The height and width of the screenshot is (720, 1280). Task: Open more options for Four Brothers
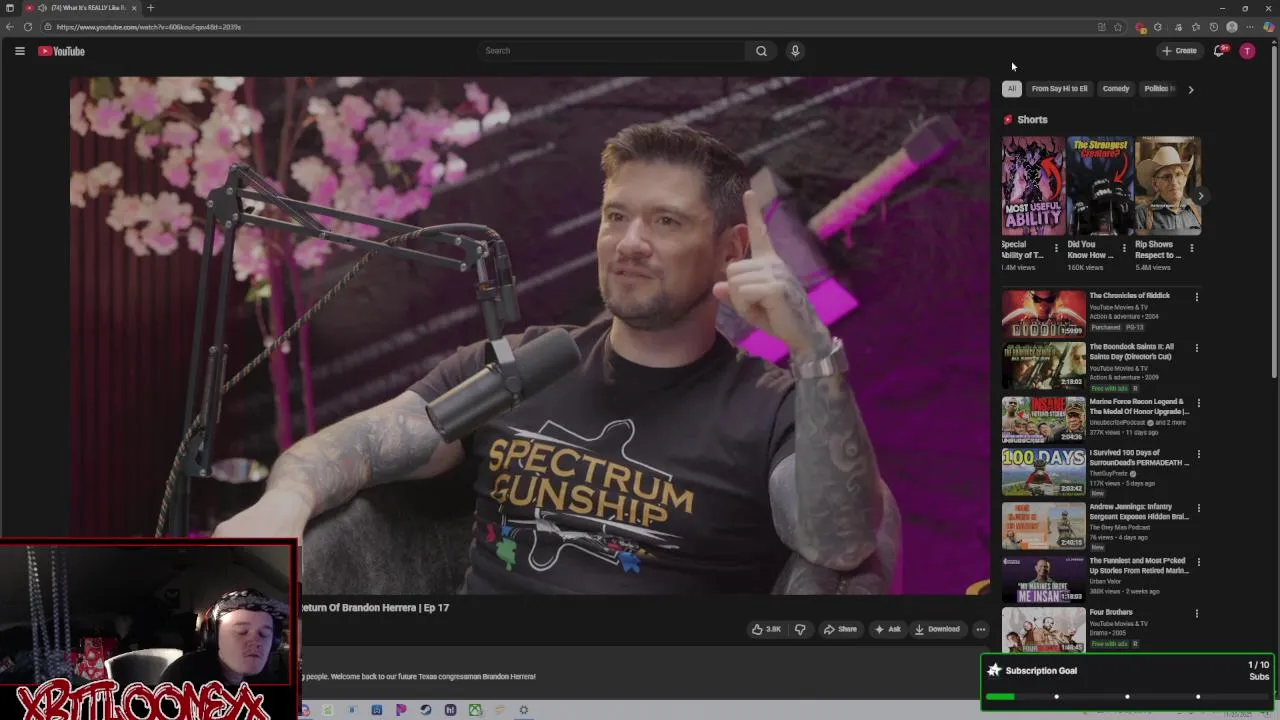point(1196,613)
